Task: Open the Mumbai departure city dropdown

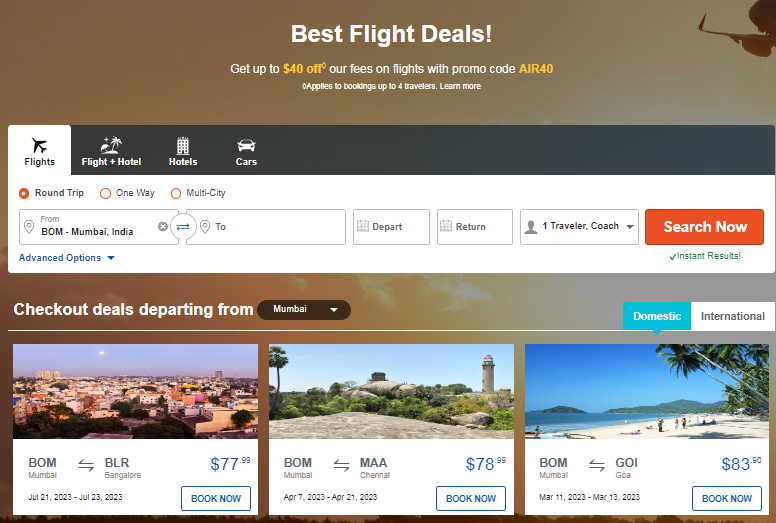Action: [x=304, y=310]
